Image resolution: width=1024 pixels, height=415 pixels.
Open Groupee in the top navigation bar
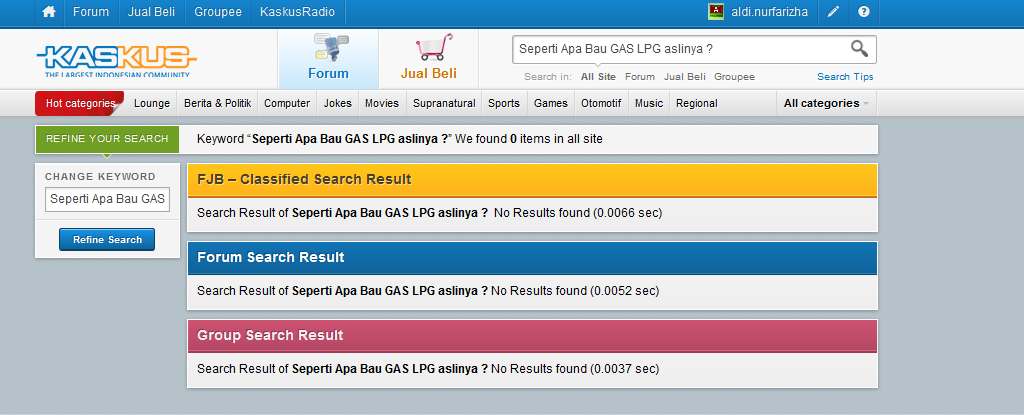coord(218,12)
